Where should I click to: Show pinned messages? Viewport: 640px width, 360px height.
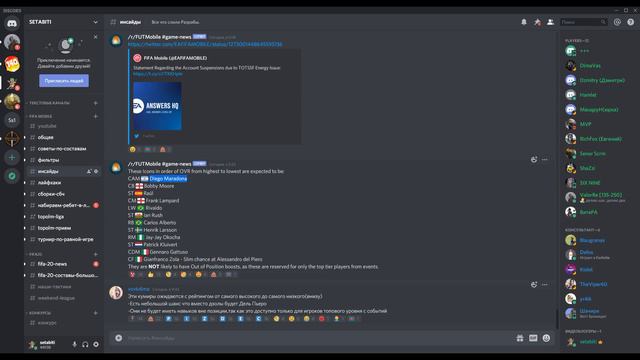tap(537, 22)
